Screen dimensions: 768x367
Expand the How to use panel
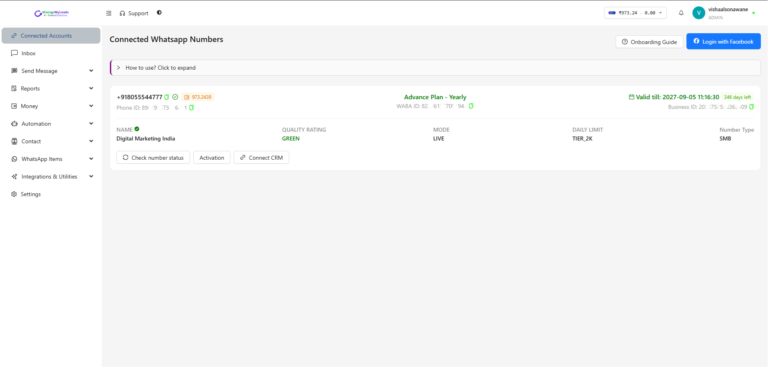click(x=435, y=68)
